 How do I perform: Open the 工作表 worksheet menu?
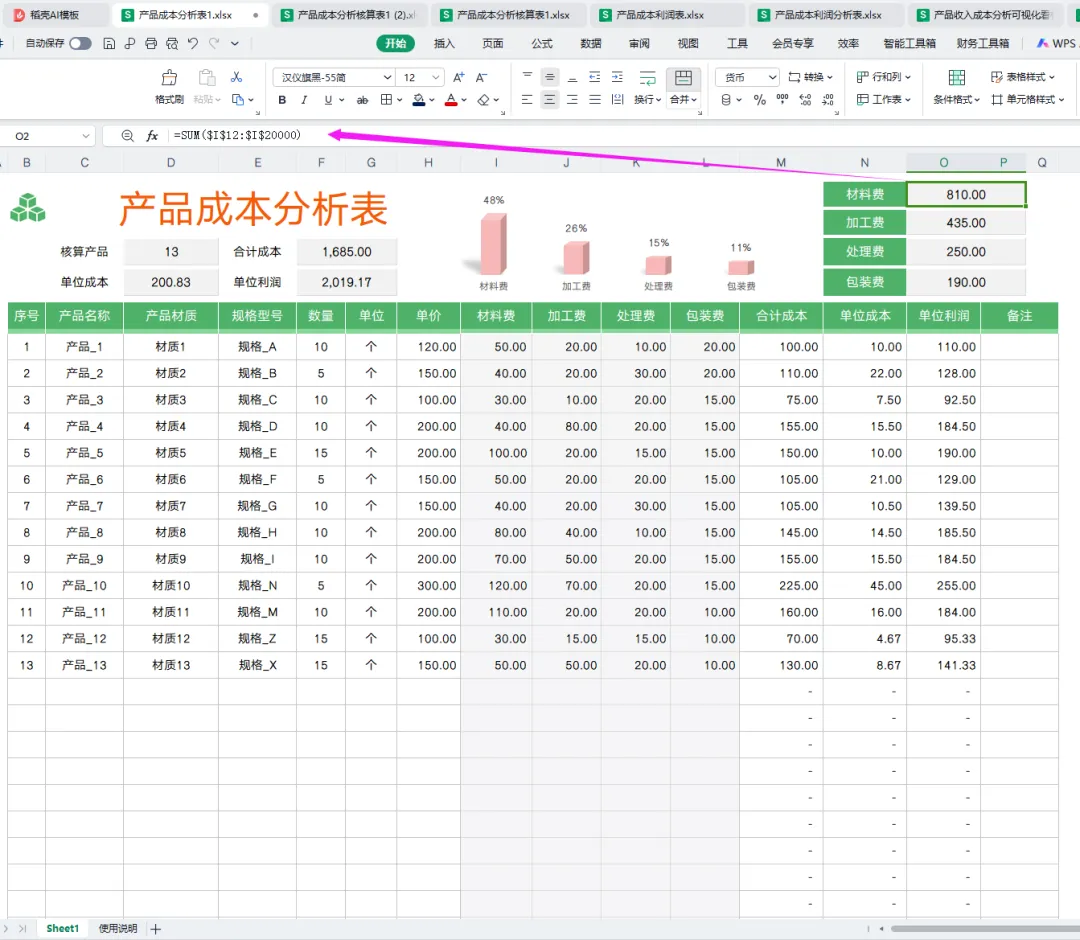[x=884, y=100]
